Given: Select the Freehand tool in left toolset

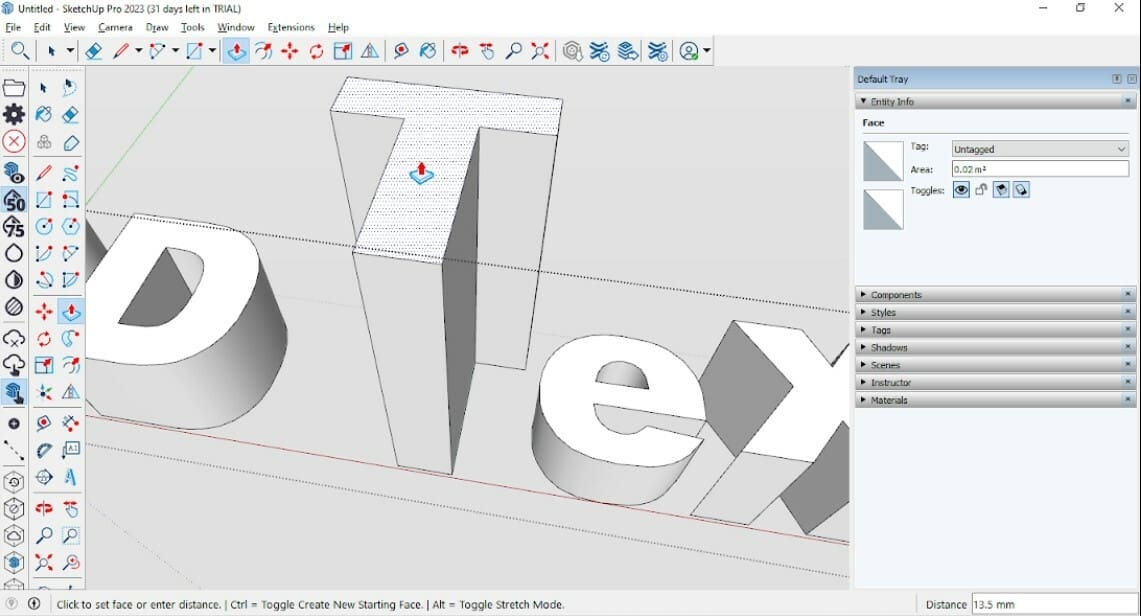Looking at the screenshot, I should 70,173.
